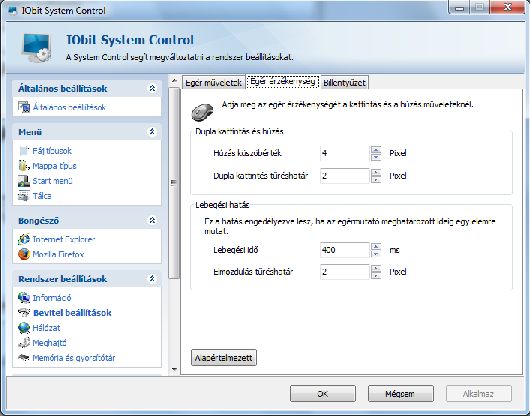Click the Általános beállítások item icon

tap(24, 107)
